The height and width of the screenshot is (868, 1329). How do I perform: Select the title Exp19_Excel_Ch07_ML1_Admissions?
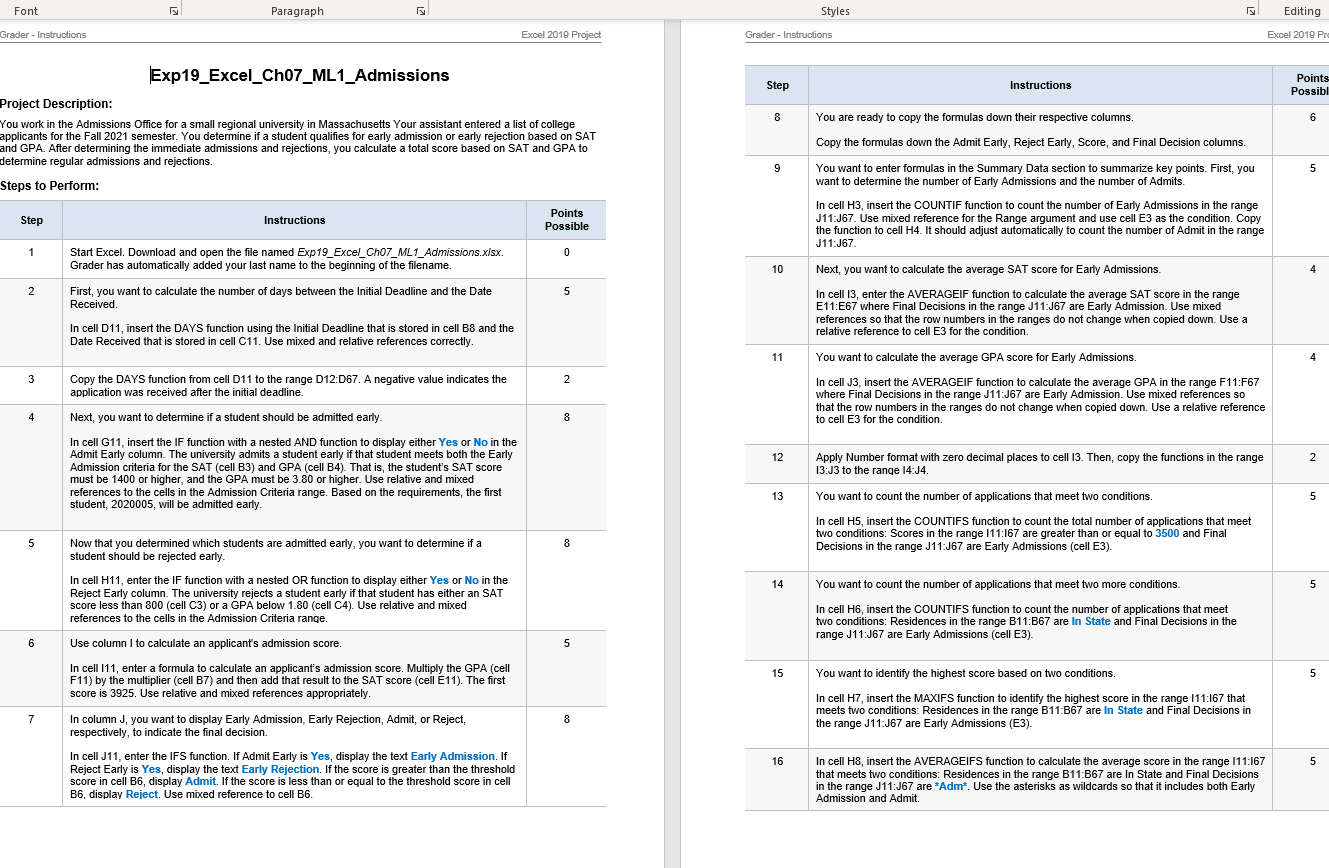click(x=299, y=75)
